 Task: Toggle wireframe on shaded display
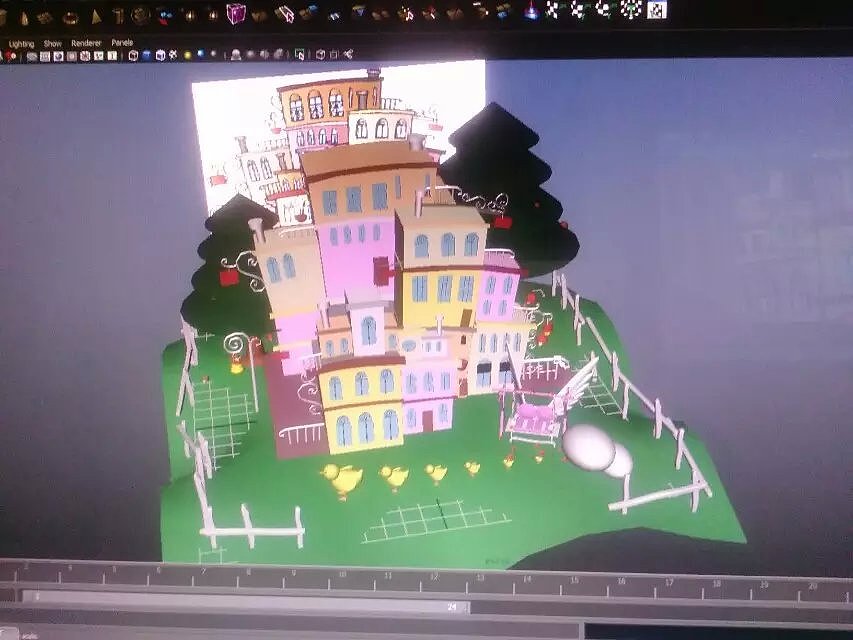(x=160, y=54)
